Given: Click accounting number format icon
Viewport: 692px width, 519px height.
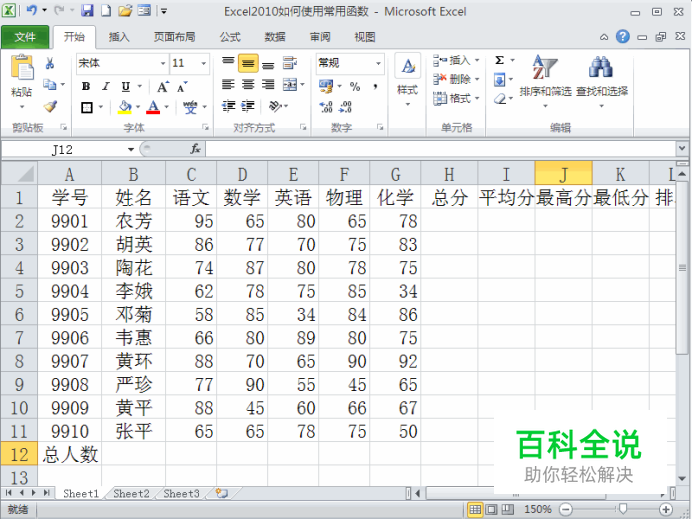Looking at the screenshot, I should click(326, 86).
